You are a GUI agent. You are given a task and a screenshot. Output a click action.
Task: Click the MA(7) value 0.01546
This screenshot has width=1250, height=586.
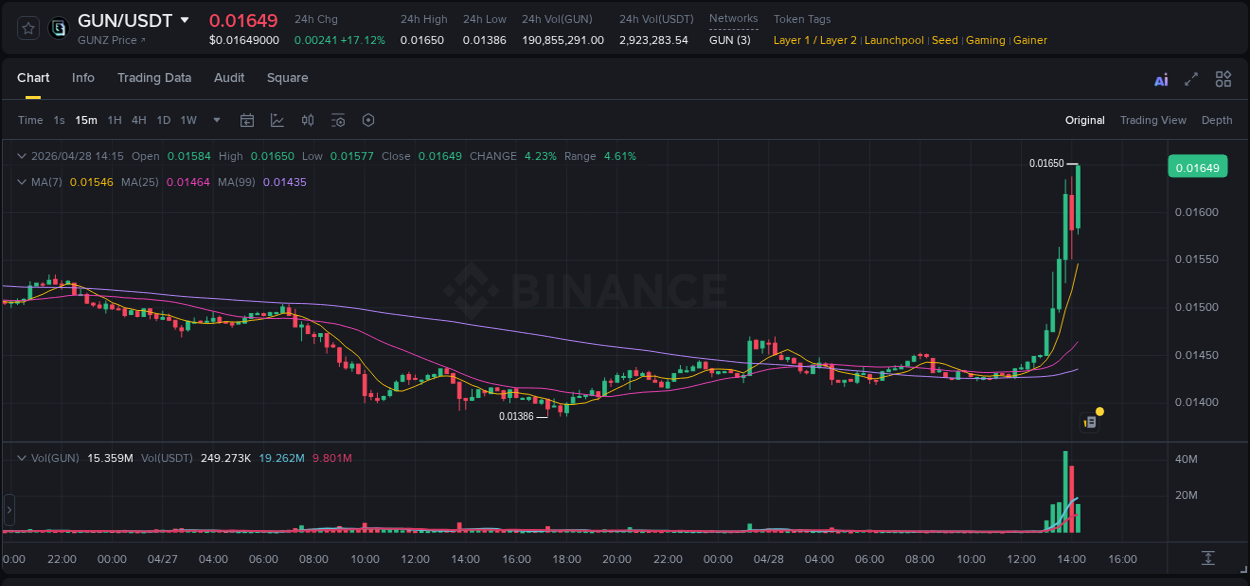coord(91,182)
